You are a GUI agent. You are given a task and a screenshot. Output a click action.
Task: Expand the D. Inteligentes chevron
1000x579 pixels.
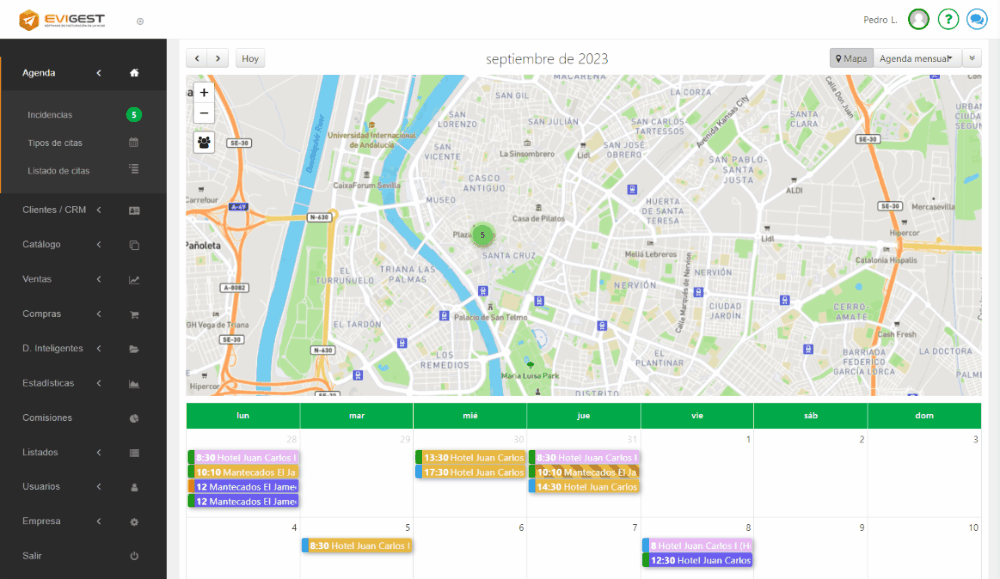pyautogui.click(x=99, y=348)
